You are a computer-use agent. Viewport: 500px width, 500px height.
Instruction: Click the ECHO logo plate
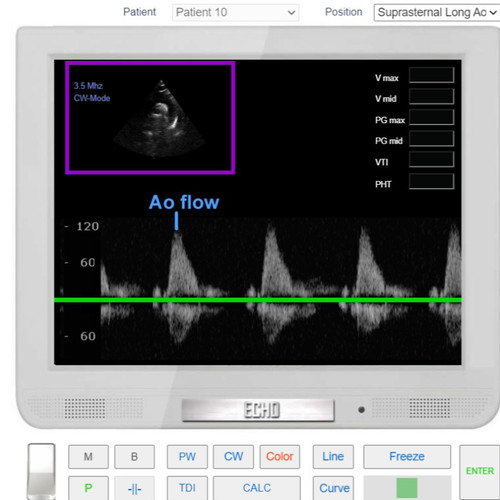click(x=258, y=410)
